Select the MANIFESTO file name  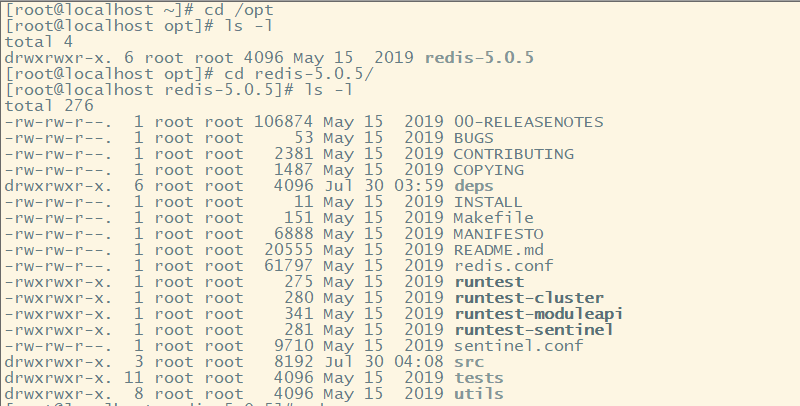click(x=498, y=234)
